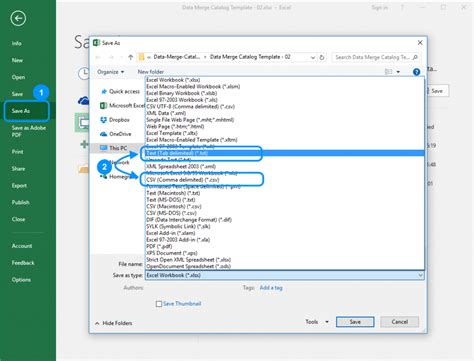
Task: Choose CSV UTF-8 (Comma delimited) type
Action: click(x=285, y=107)
